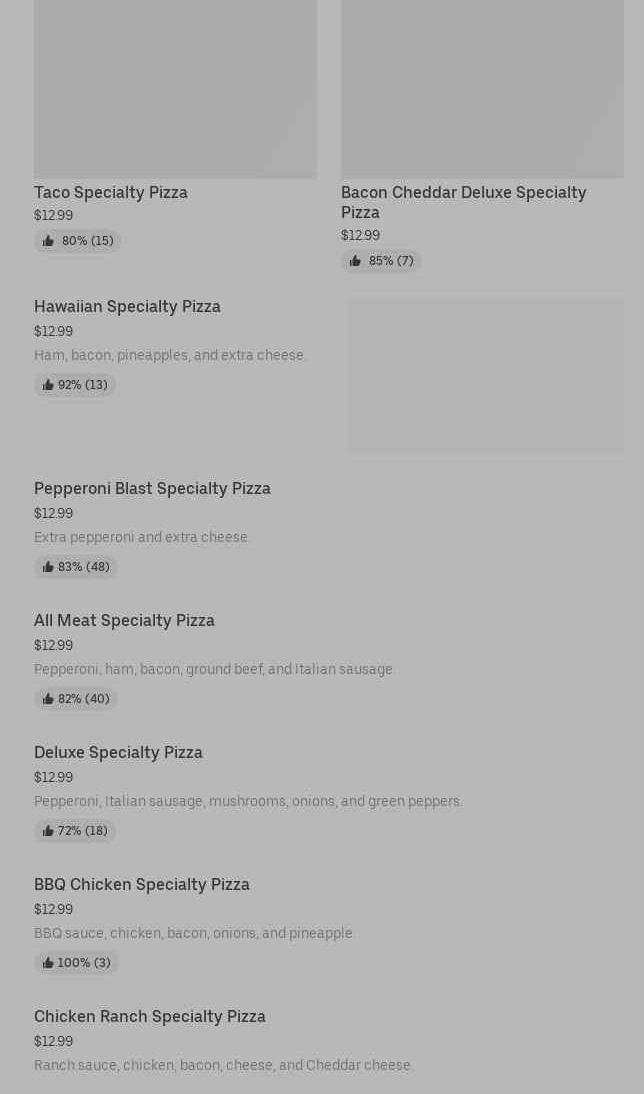
Task: Click thumbs-up icon on Bacon Cheddar Deluxe
Action: point(355,261)
